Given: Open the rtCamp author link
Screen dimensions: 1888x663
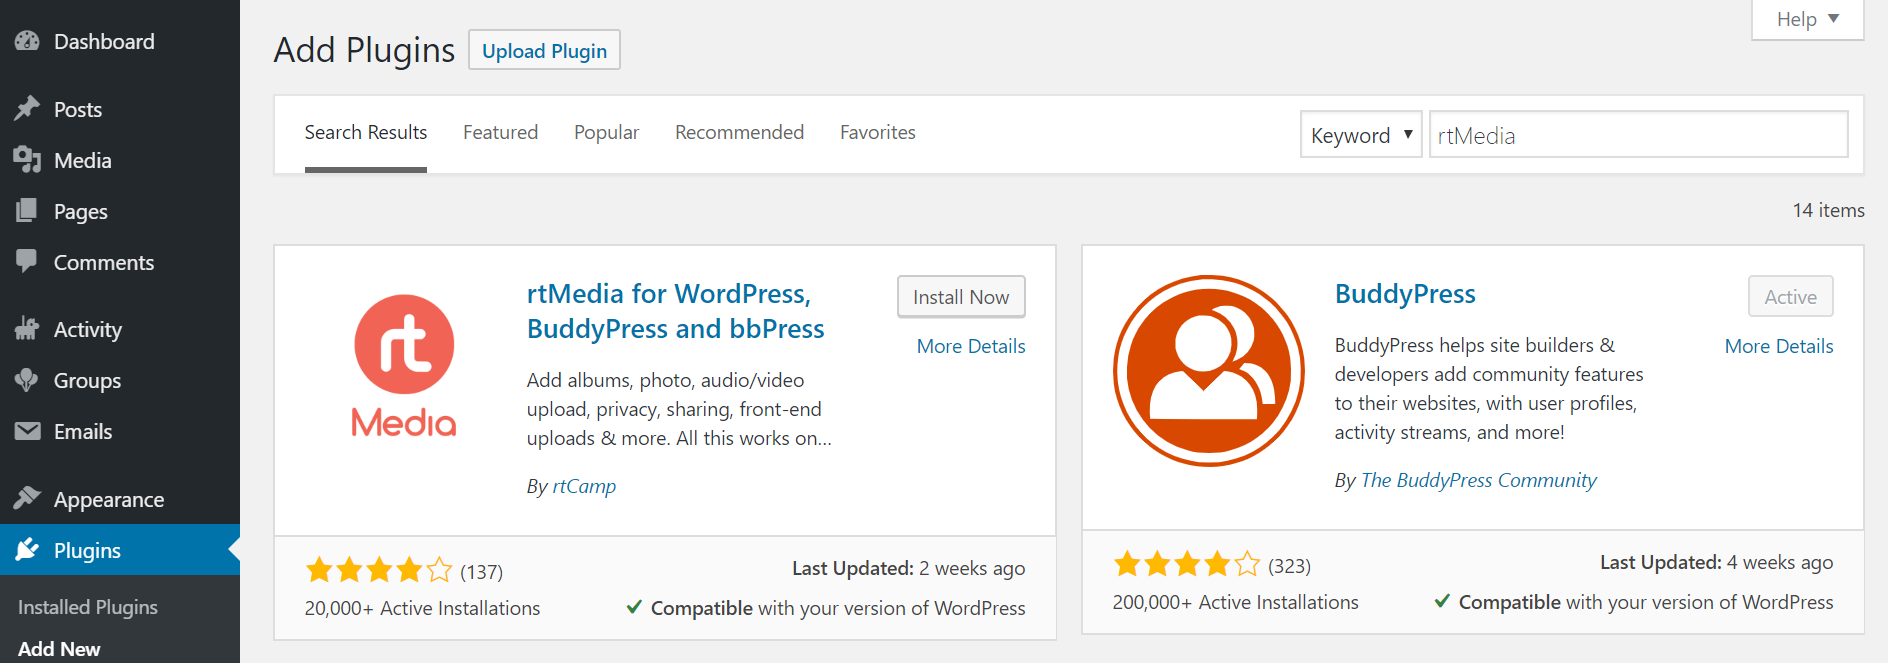Looking at the screenshot, I should pyautogui.click(x=584, y=486).
